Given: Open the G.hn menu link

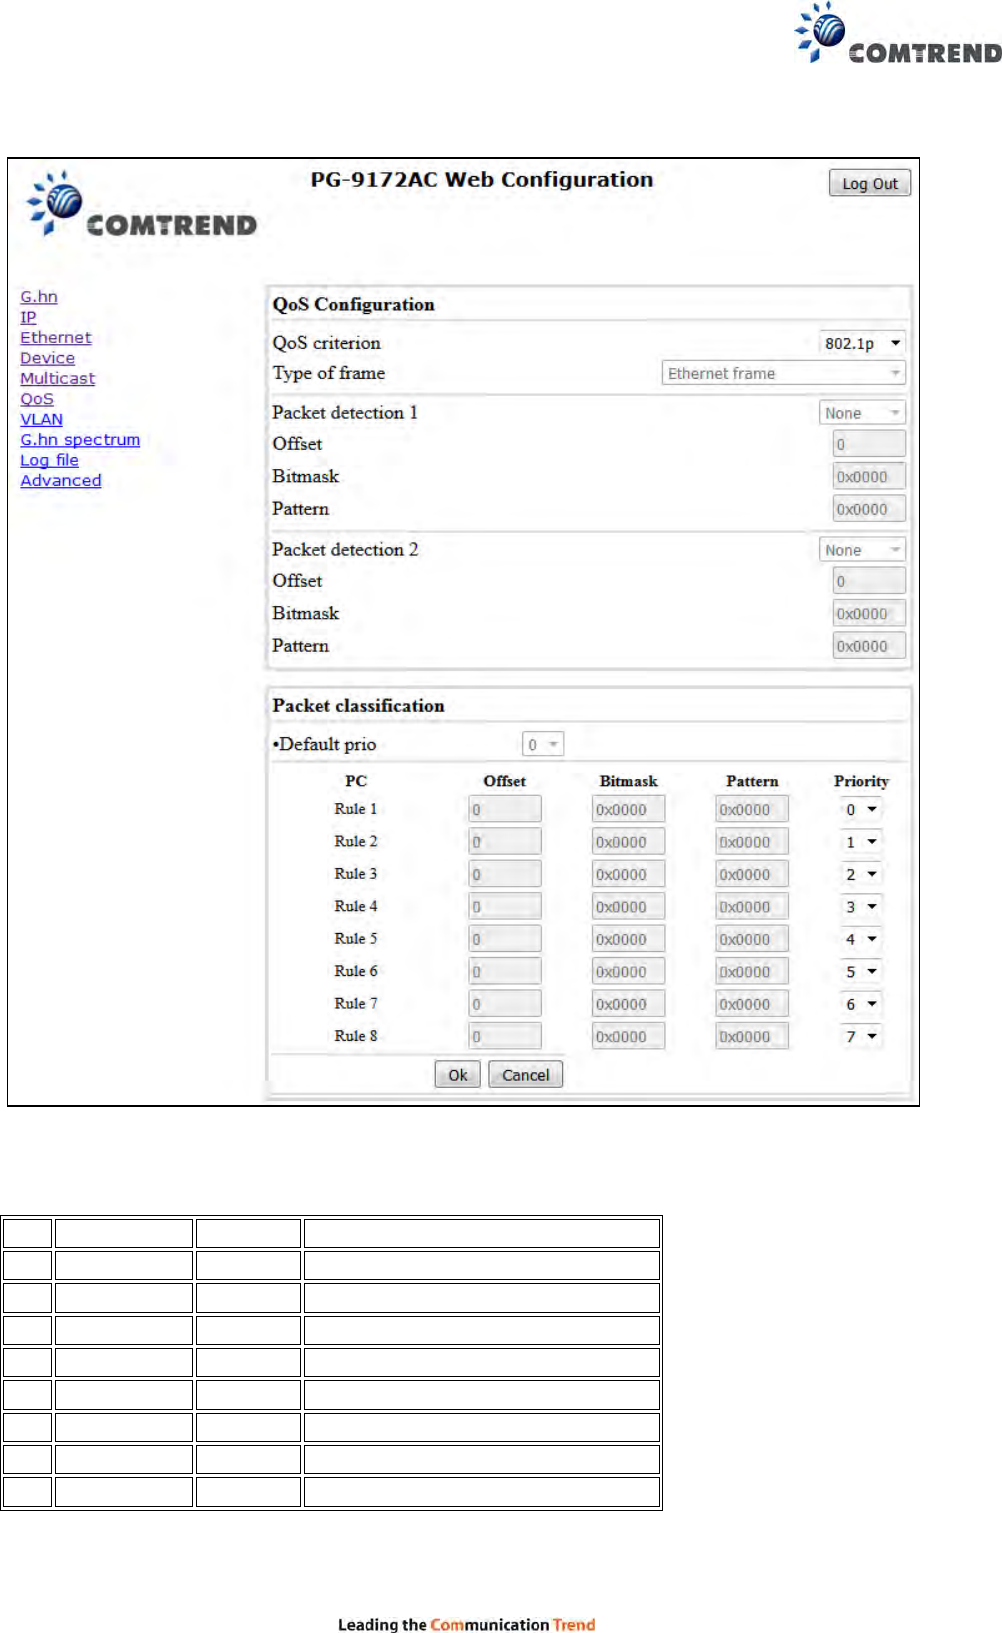Looking at the screenshot, I should click(39, 296).
